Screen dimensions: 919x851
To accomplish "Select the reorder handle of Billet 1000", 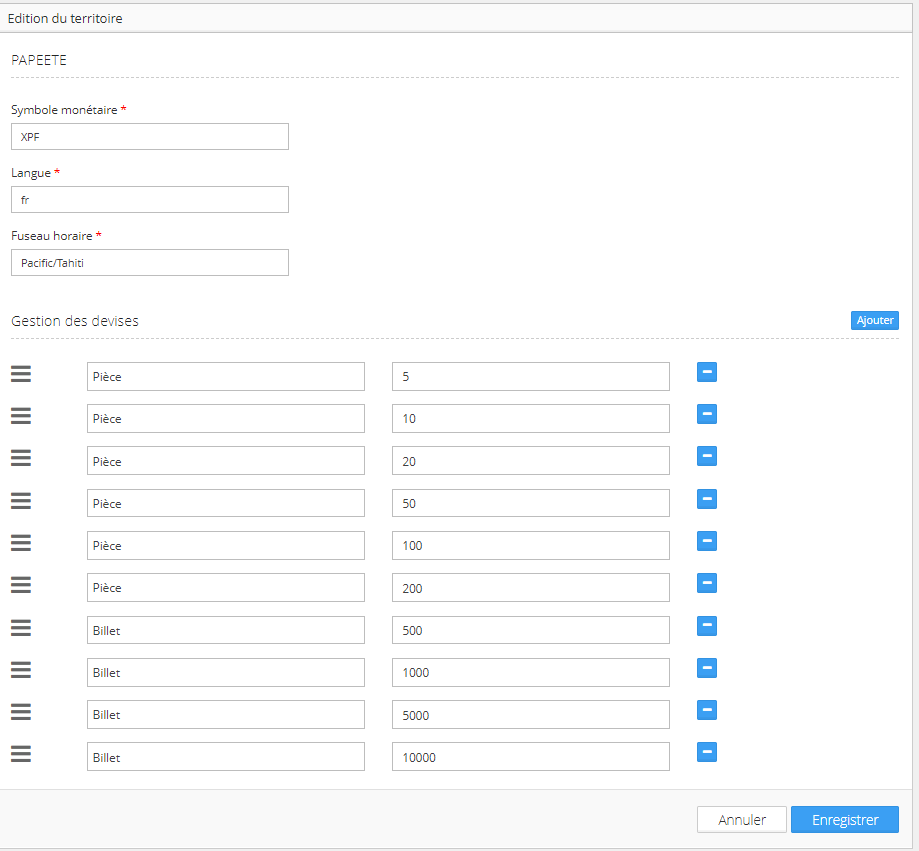I will 21,669.
